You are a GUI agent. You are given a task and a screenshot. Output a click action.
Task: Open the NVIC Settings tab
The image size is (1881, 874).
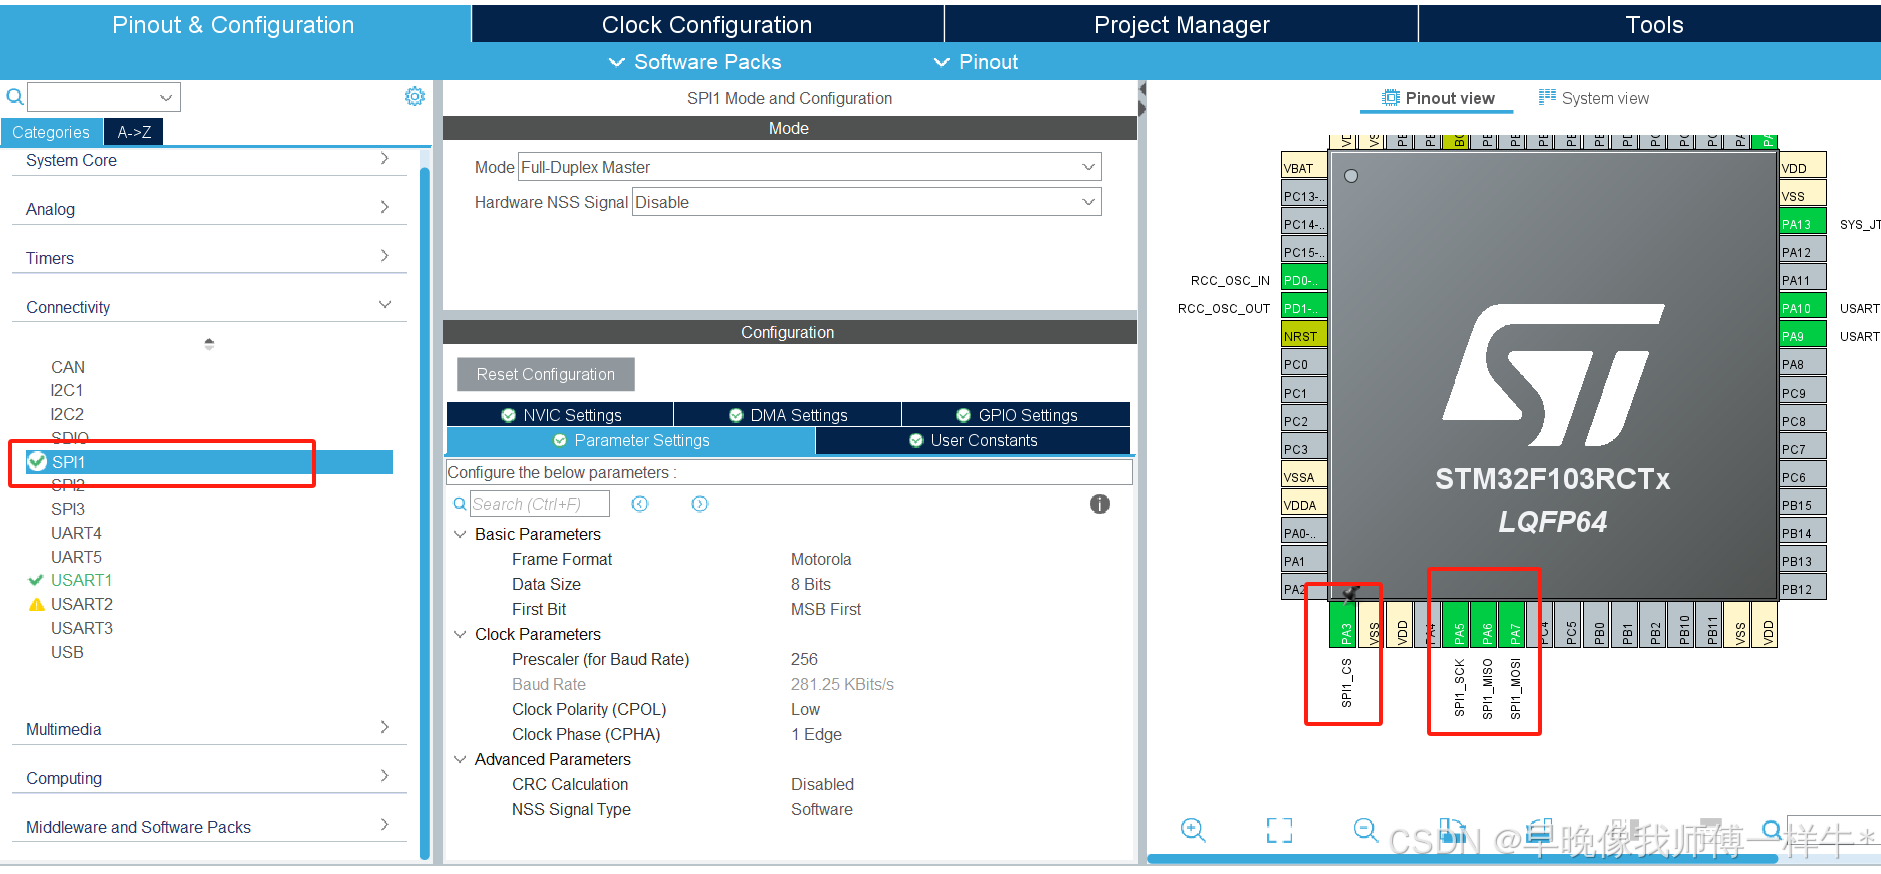560,414
